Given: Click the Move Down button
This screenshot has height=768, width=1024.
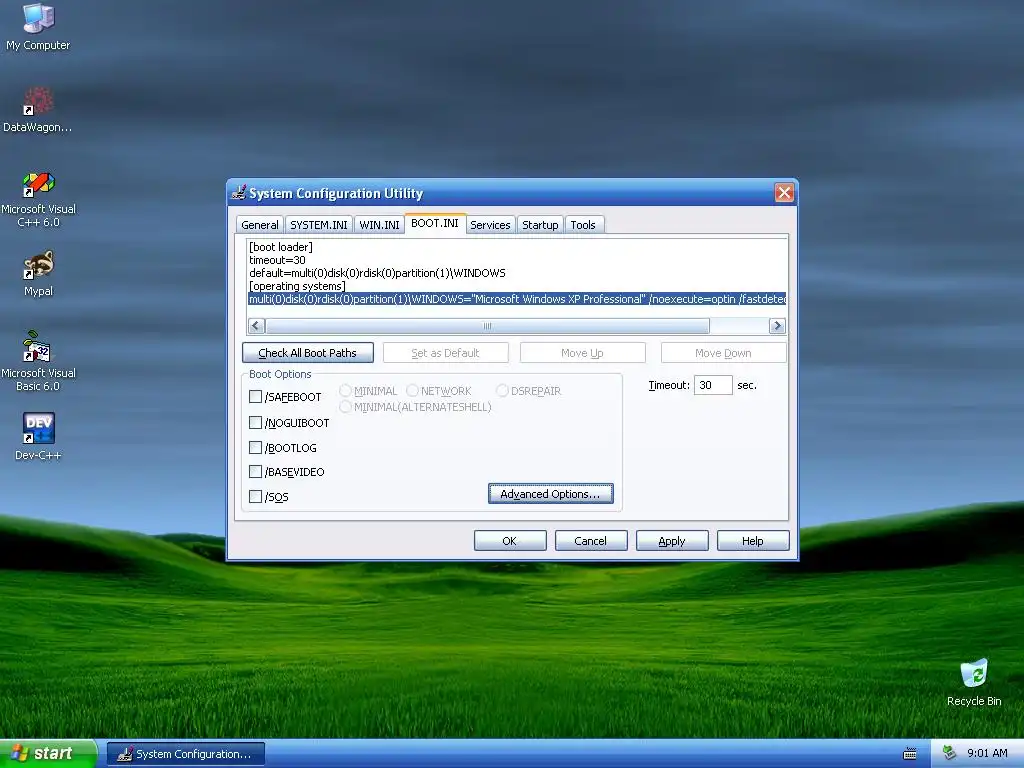Looking at the screenshot, I should pyautogui.click(x=723, y=353).
